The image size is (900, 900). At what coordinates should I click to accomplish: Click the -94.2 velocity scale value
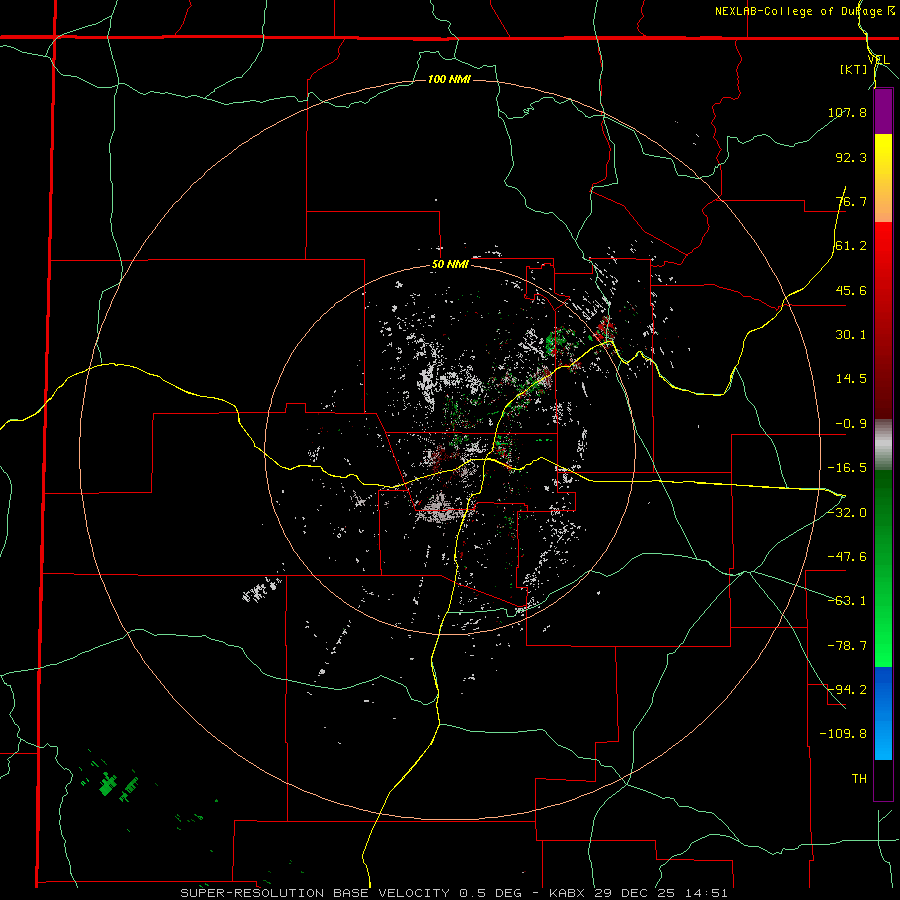pos(847,690)
